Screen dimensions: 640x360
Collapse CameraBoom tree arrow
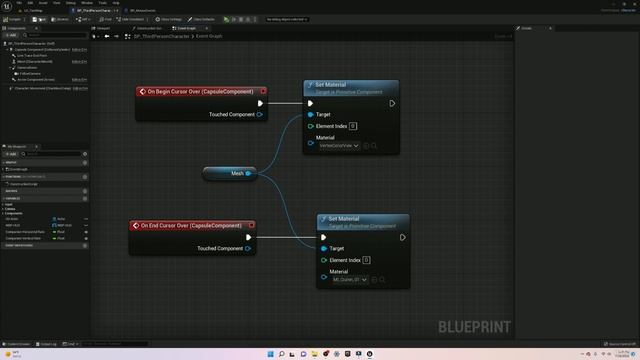(x=10, y=68)
